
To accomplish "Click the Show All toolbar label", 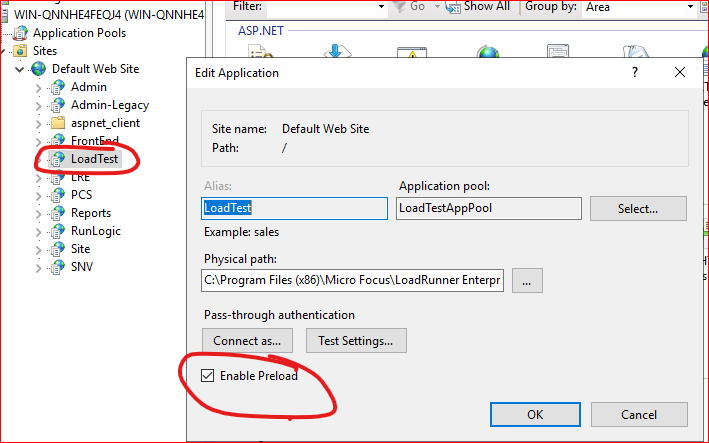I will tap(487, 6).
